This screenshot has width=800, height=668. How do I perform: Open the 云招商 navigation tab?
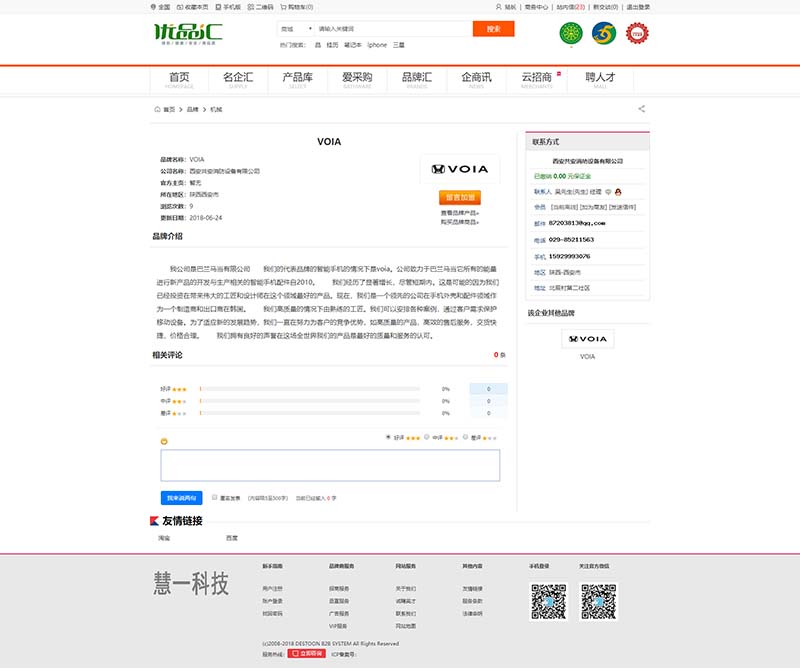click(537, 80)
